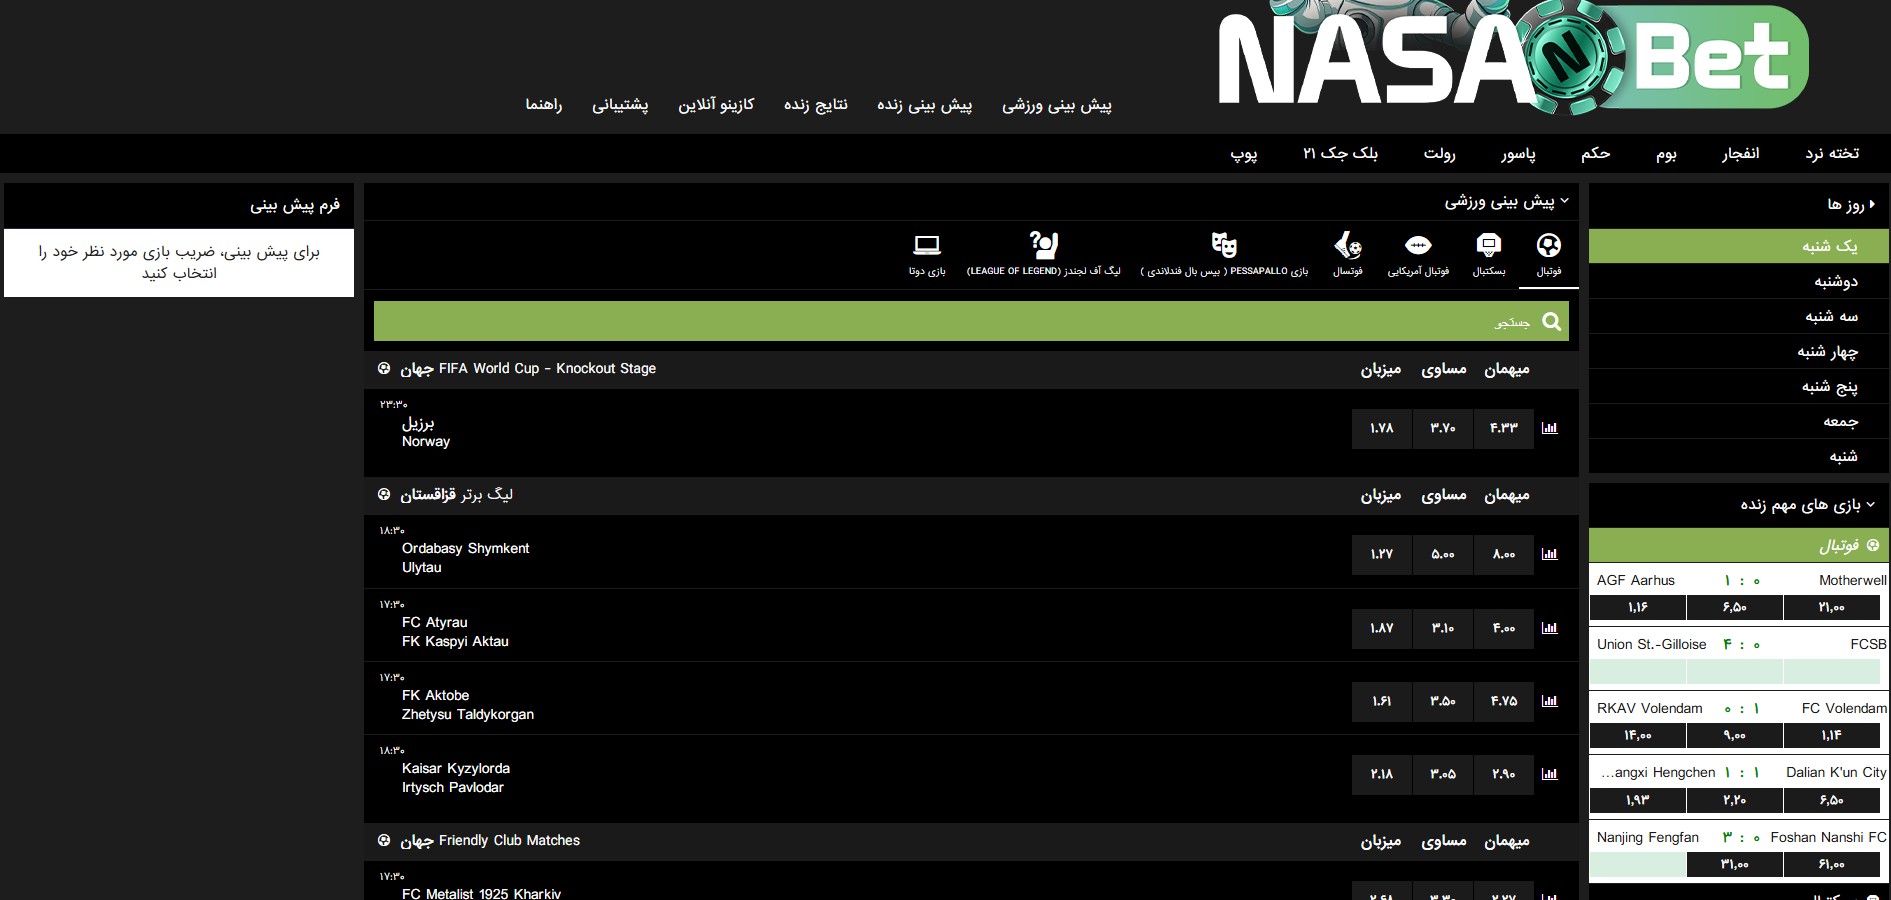The height and width of the screenshot is (900, 1891).
Task: Open the FK Aktobe vs Zhetysu Taldykorgan match
Action: [x=971, y=698]
